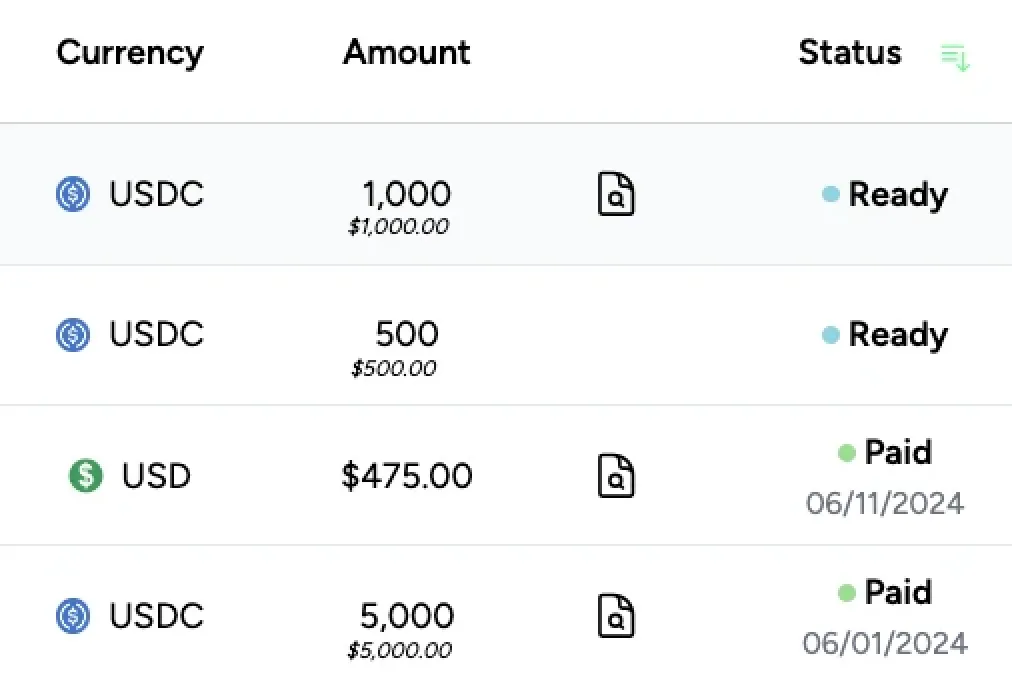Select the 500 amount value

pyautogui.click(x=406, y=333)
